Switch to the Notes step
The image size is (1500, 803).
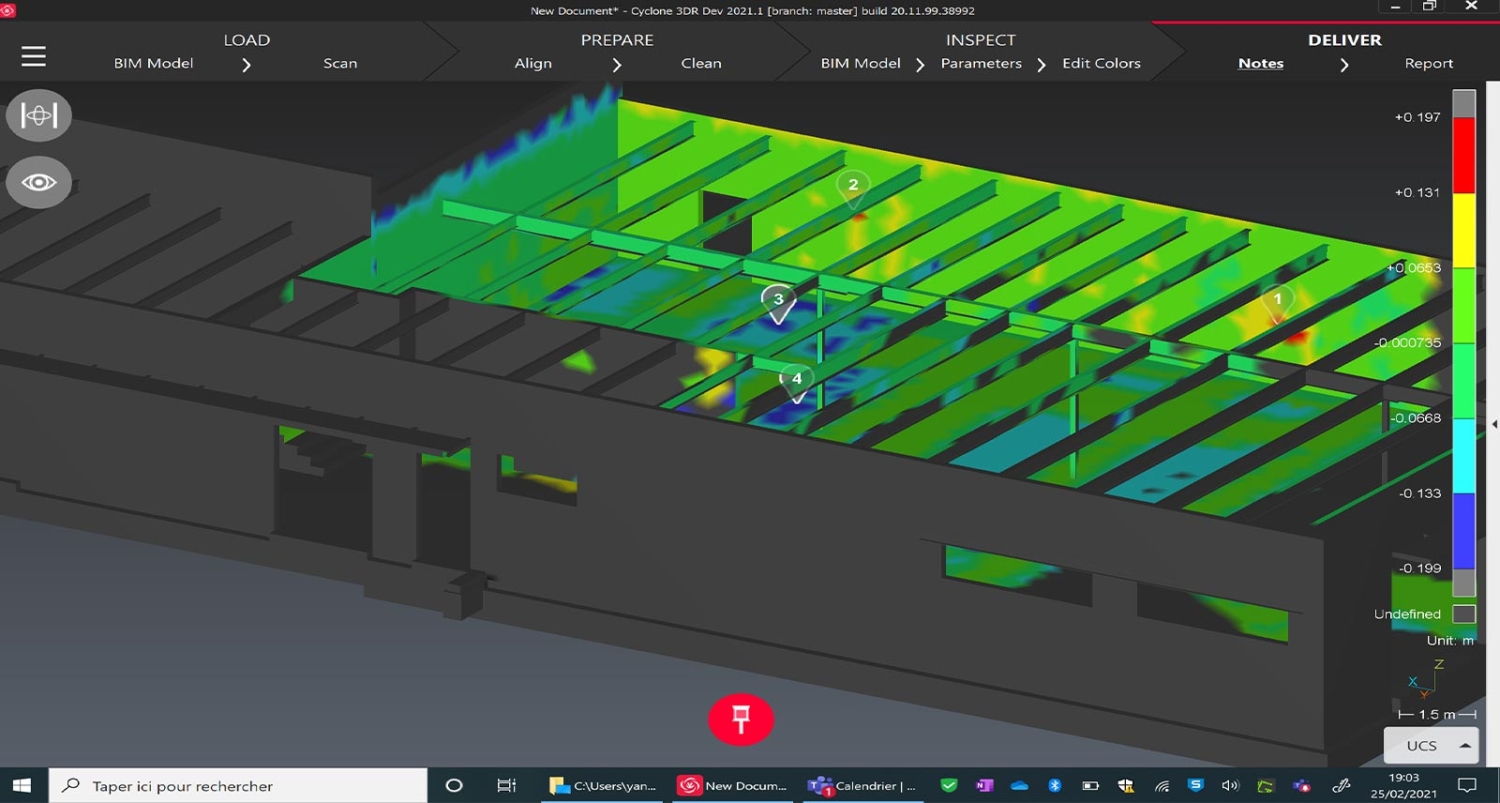pyautogui.click(x=1260, y=63)
